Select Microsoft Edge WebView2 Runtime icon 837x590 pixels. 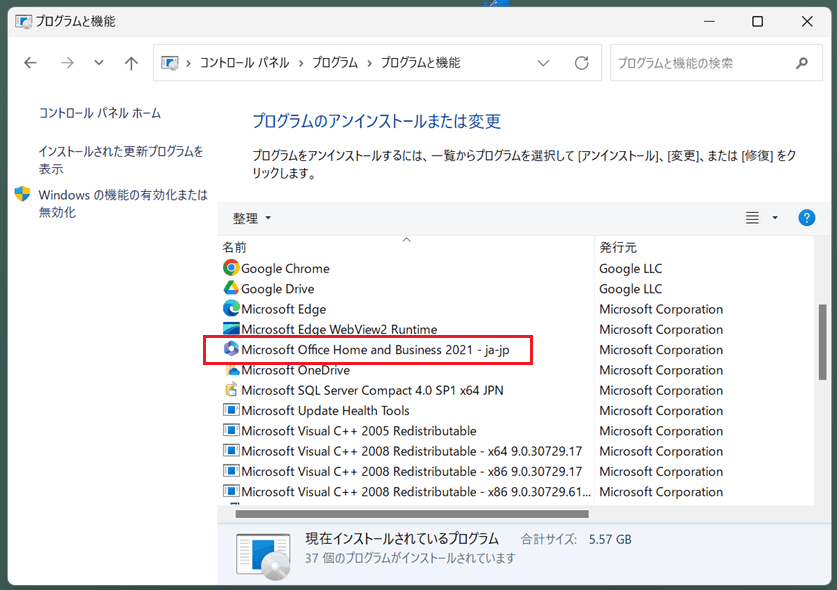coord(231,328)
